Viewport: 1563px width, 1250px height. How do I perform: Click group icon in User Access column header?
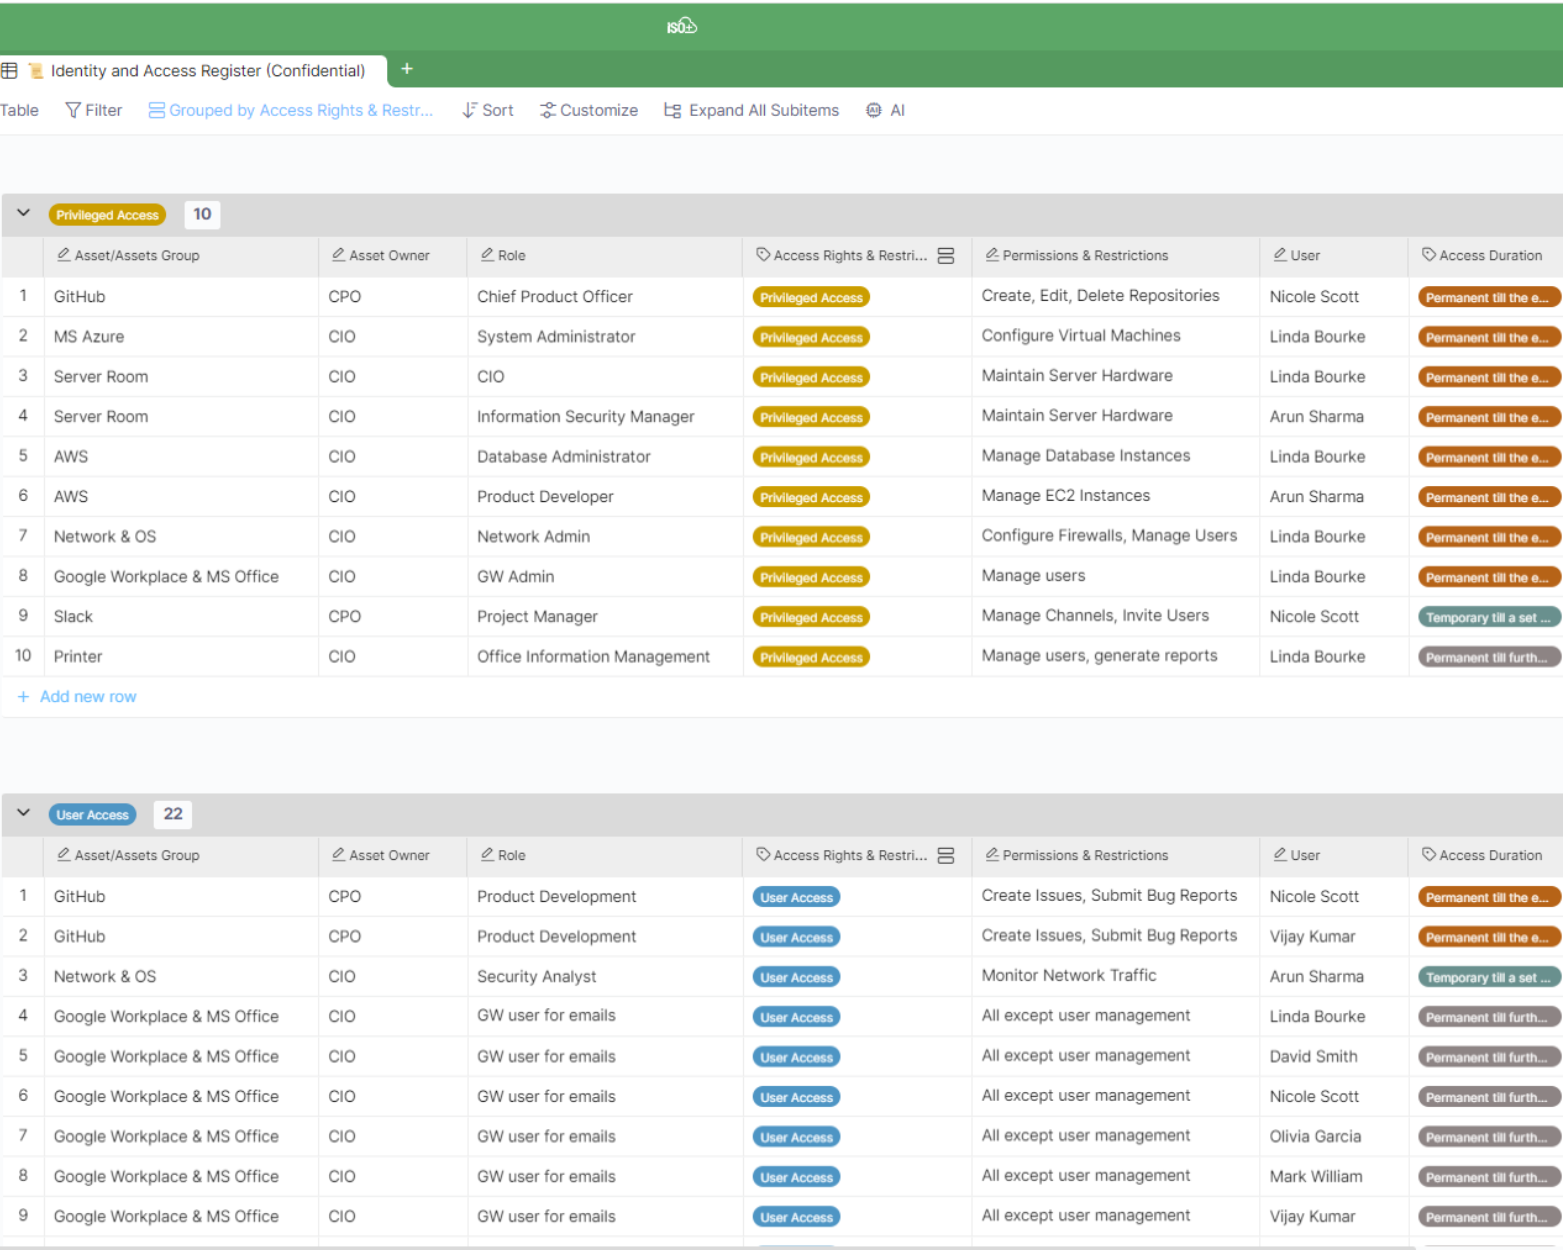coord(946,856)
